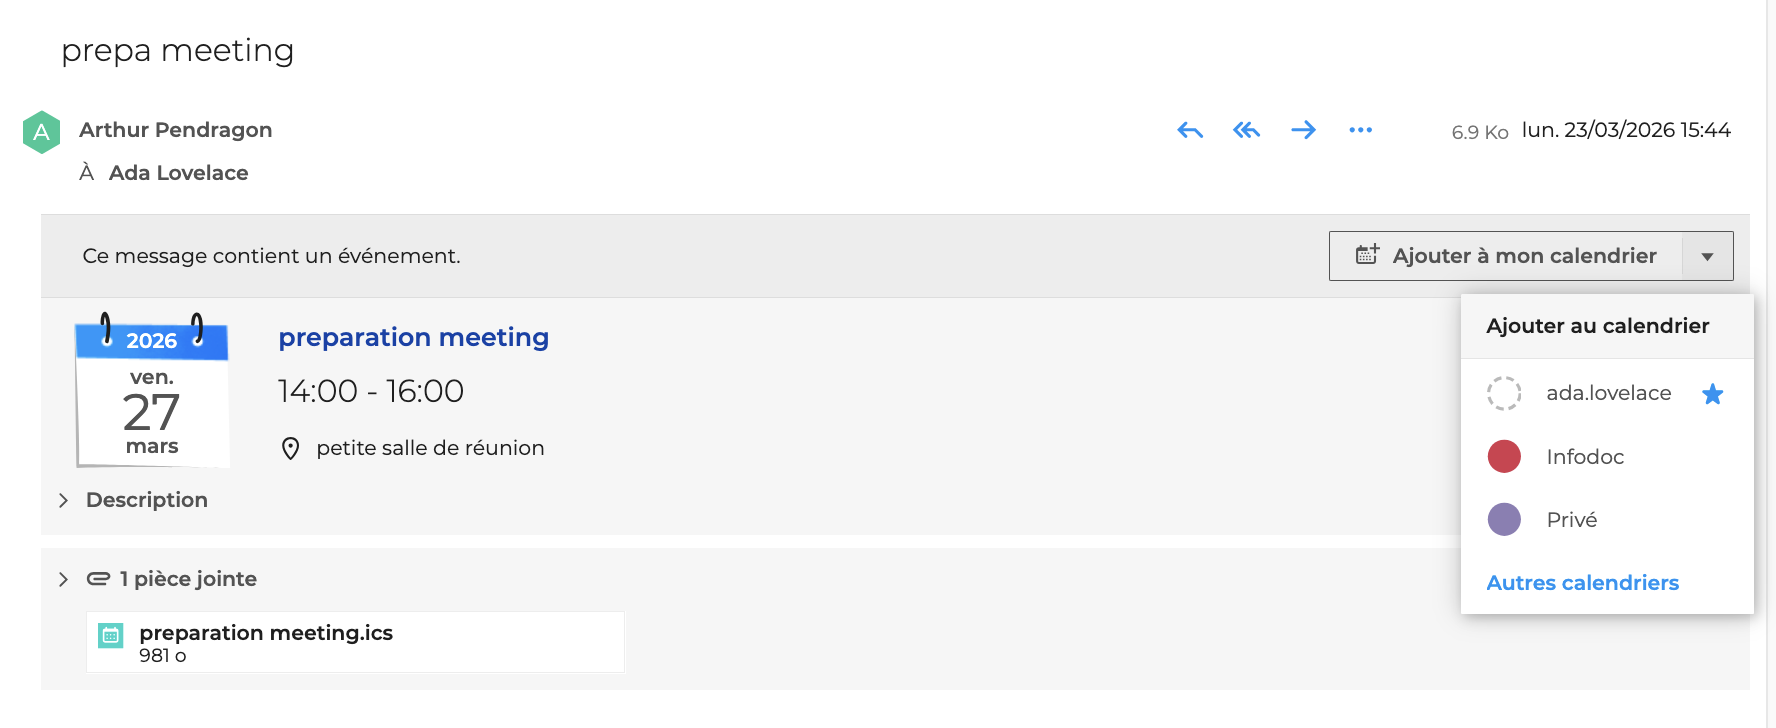Click the location pin icon

pyautogui.click(x=290, y=449)
